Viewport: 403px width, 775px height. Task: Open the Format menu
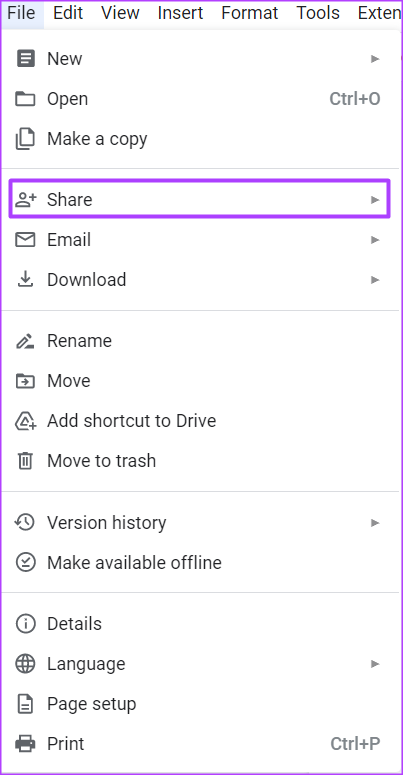click(250, 13)
